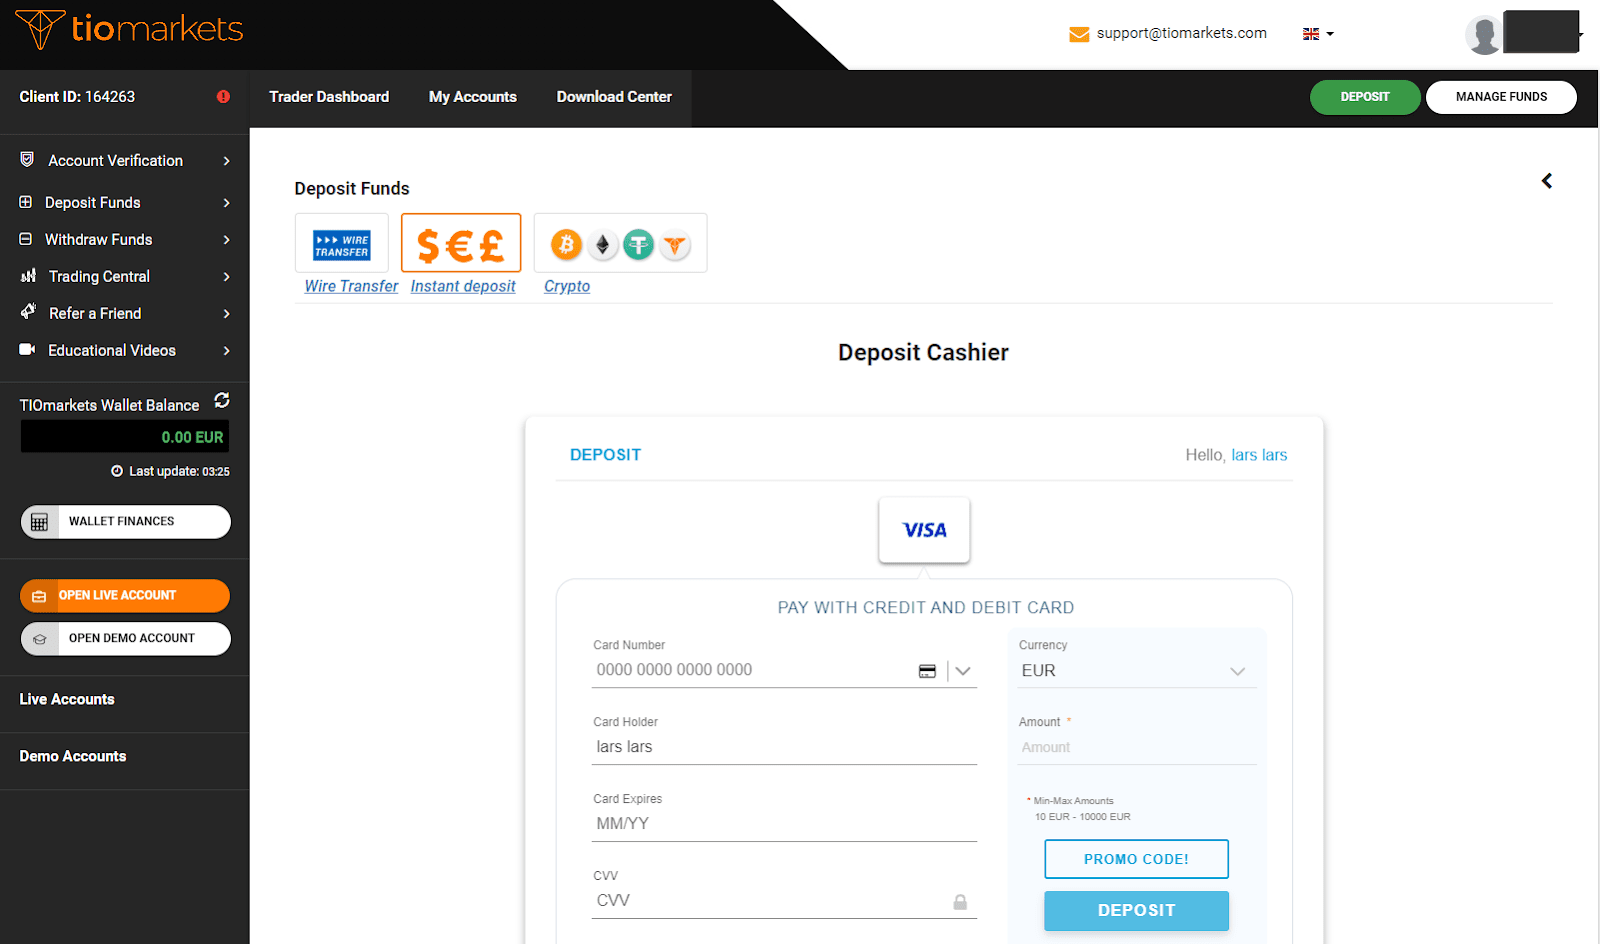Click the Deposit Funds plus icon
This screenshot has width=1600, height=944.
coord(26,202)
